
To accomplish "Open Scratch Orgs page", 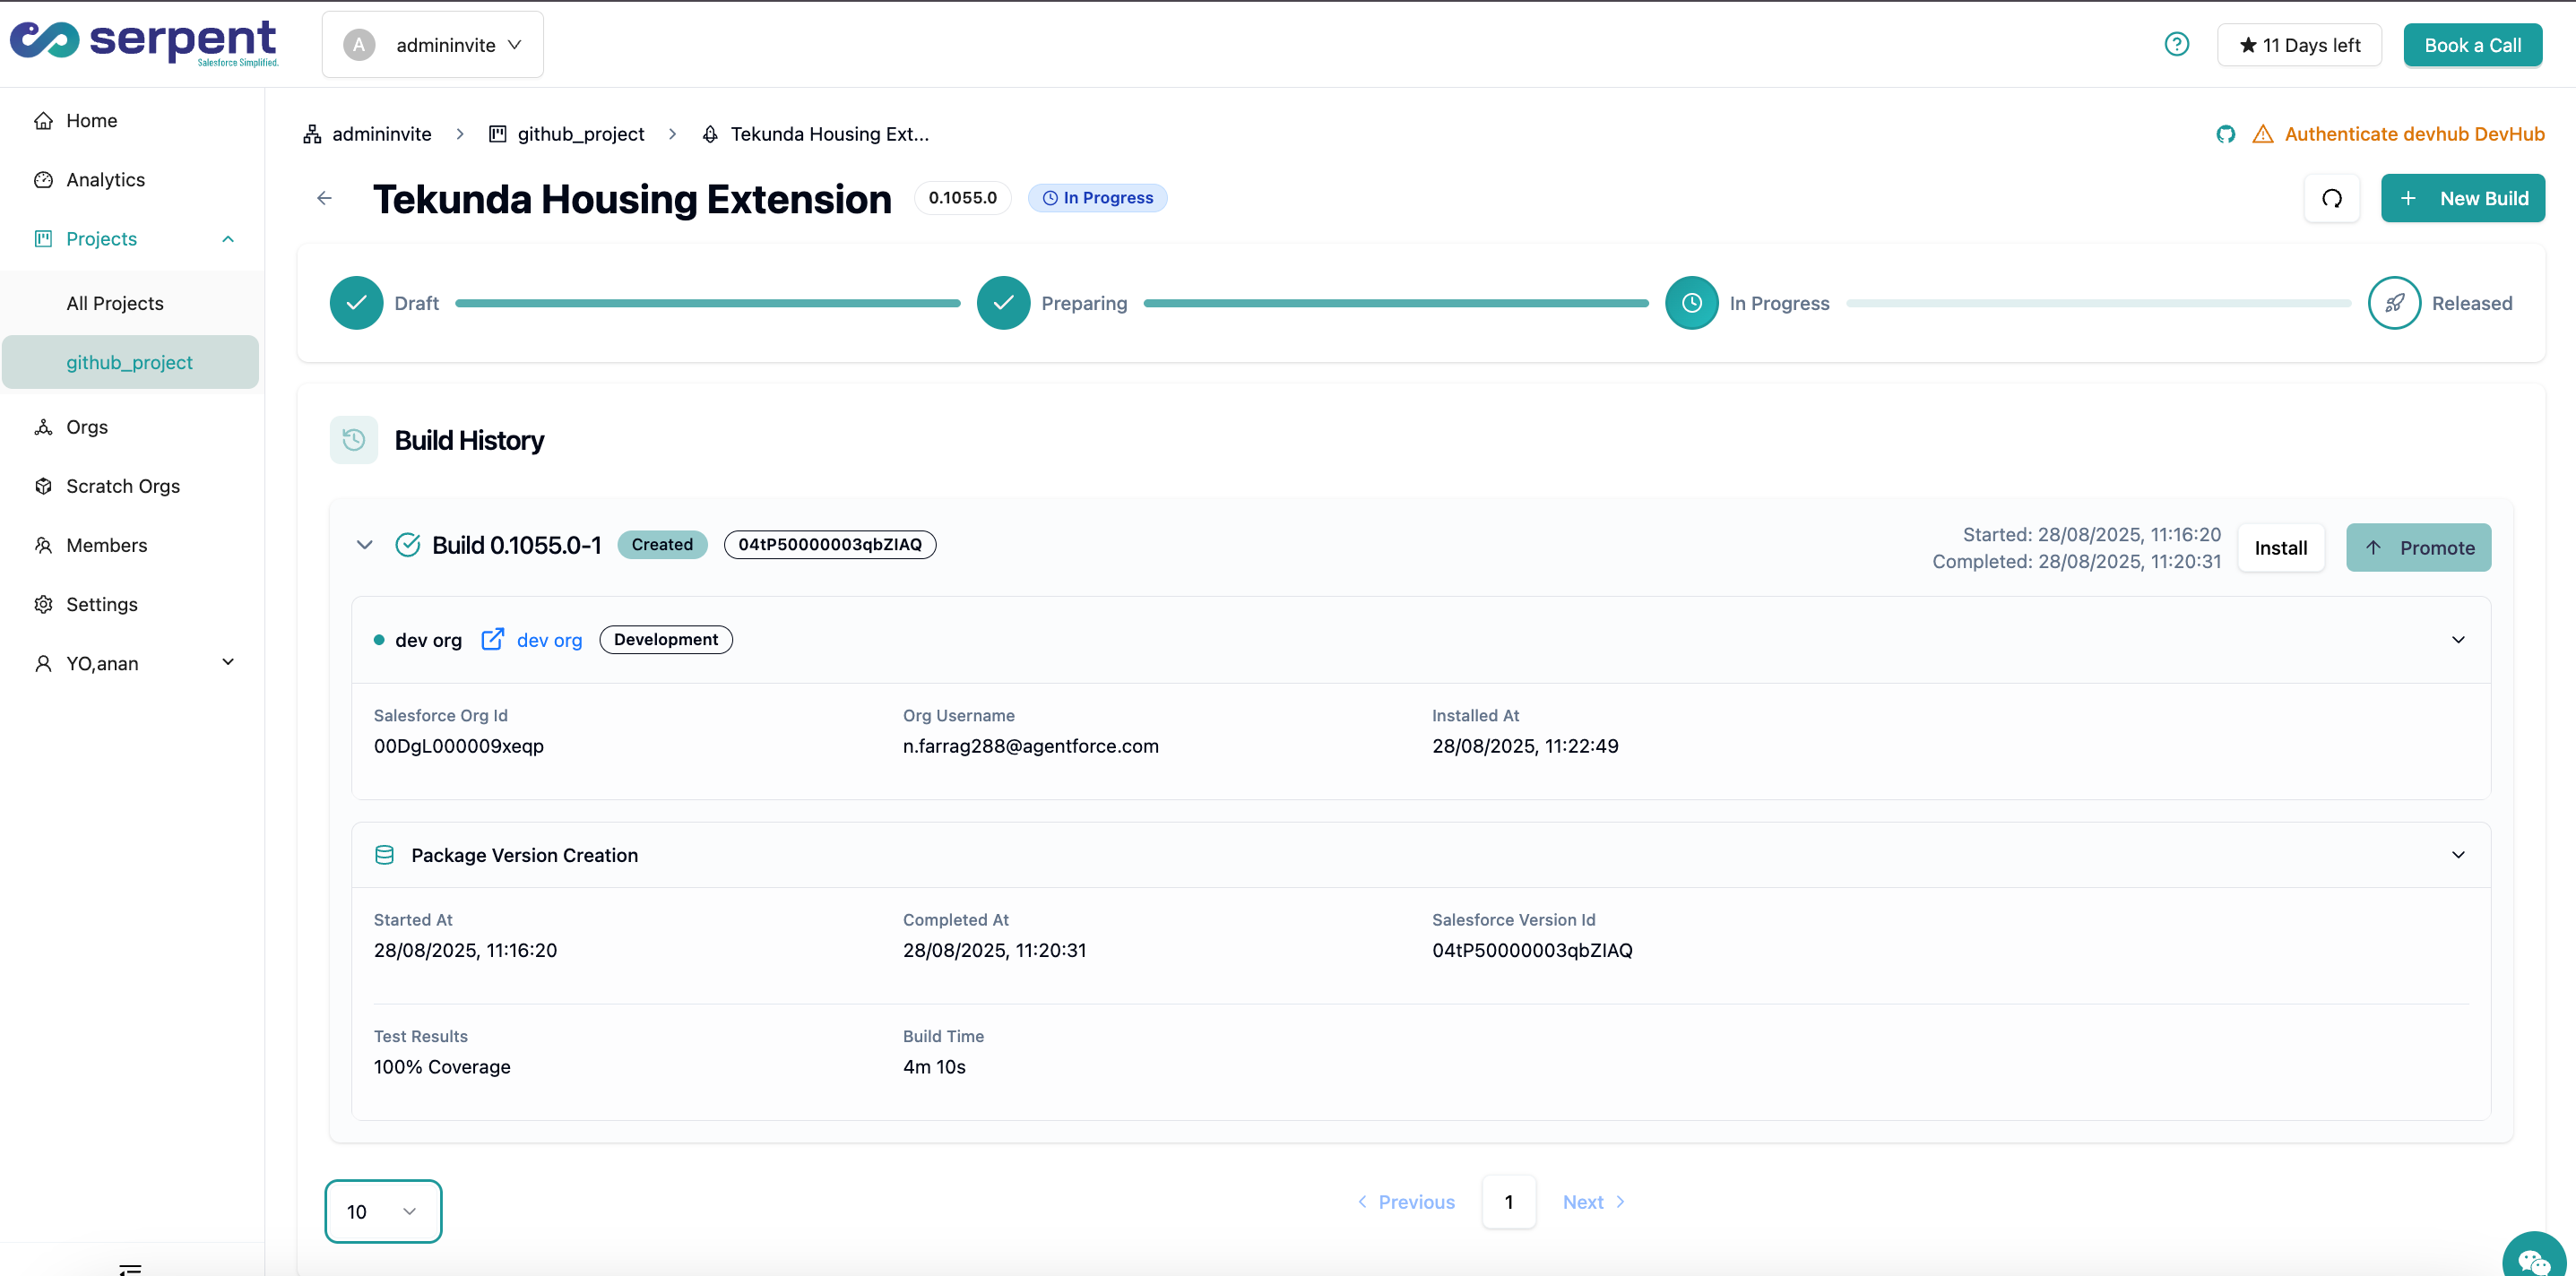I will (130, 486).
